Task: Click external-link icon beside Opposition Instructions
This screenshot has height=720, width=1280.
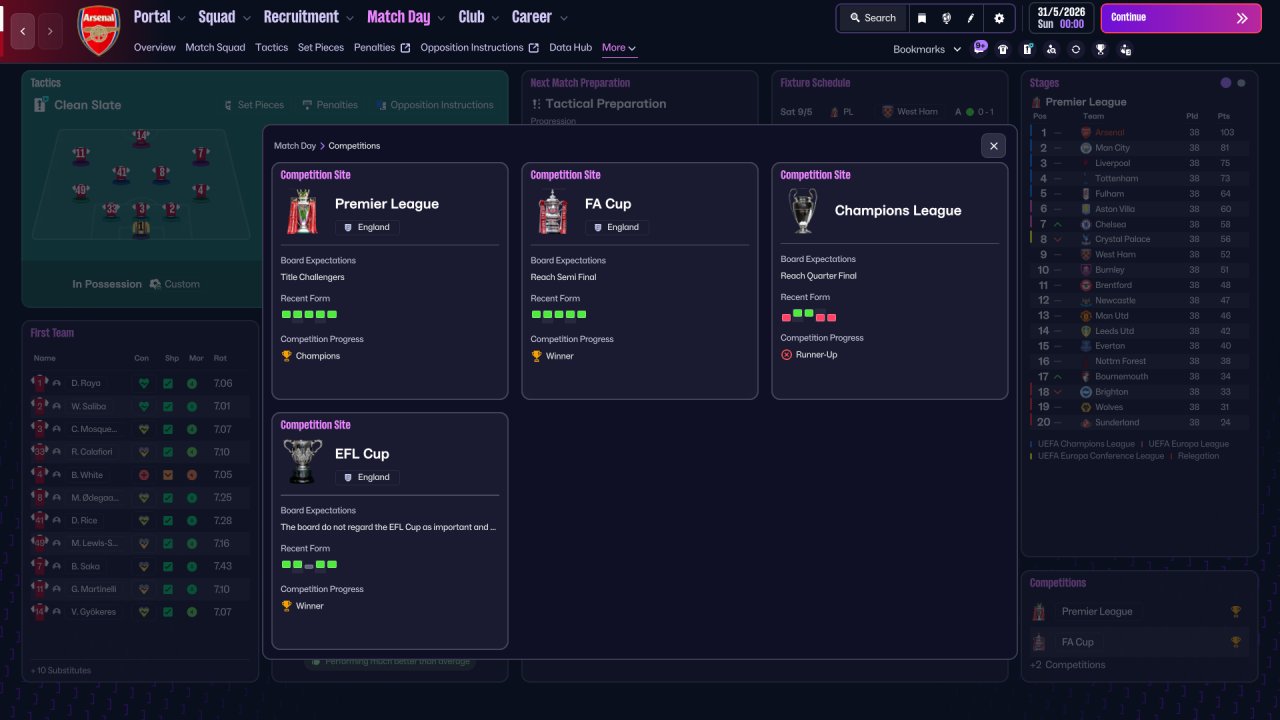Action: pos(533,48)
